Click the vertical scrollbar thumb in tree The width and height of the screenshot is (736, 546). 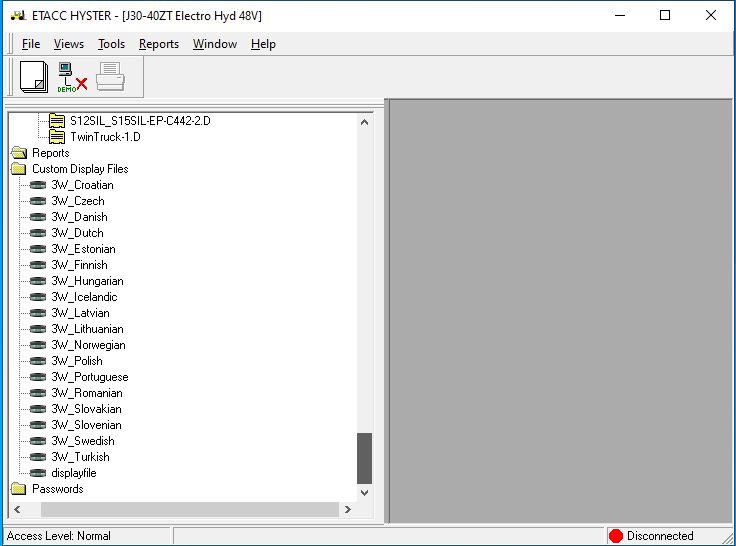pyautogui.click(x=364, y=458)
